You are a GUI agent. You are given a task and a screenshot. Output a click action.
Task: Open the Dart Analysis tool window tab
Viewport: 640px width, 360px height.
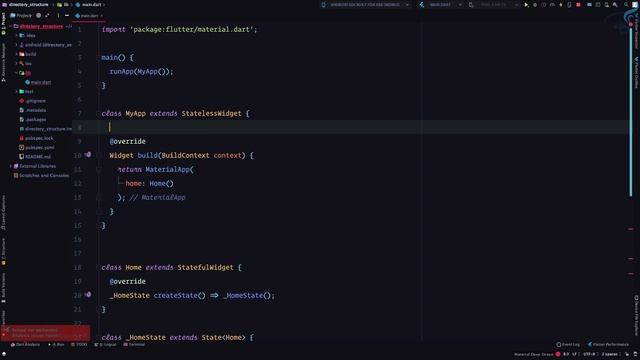coord(25,344)
